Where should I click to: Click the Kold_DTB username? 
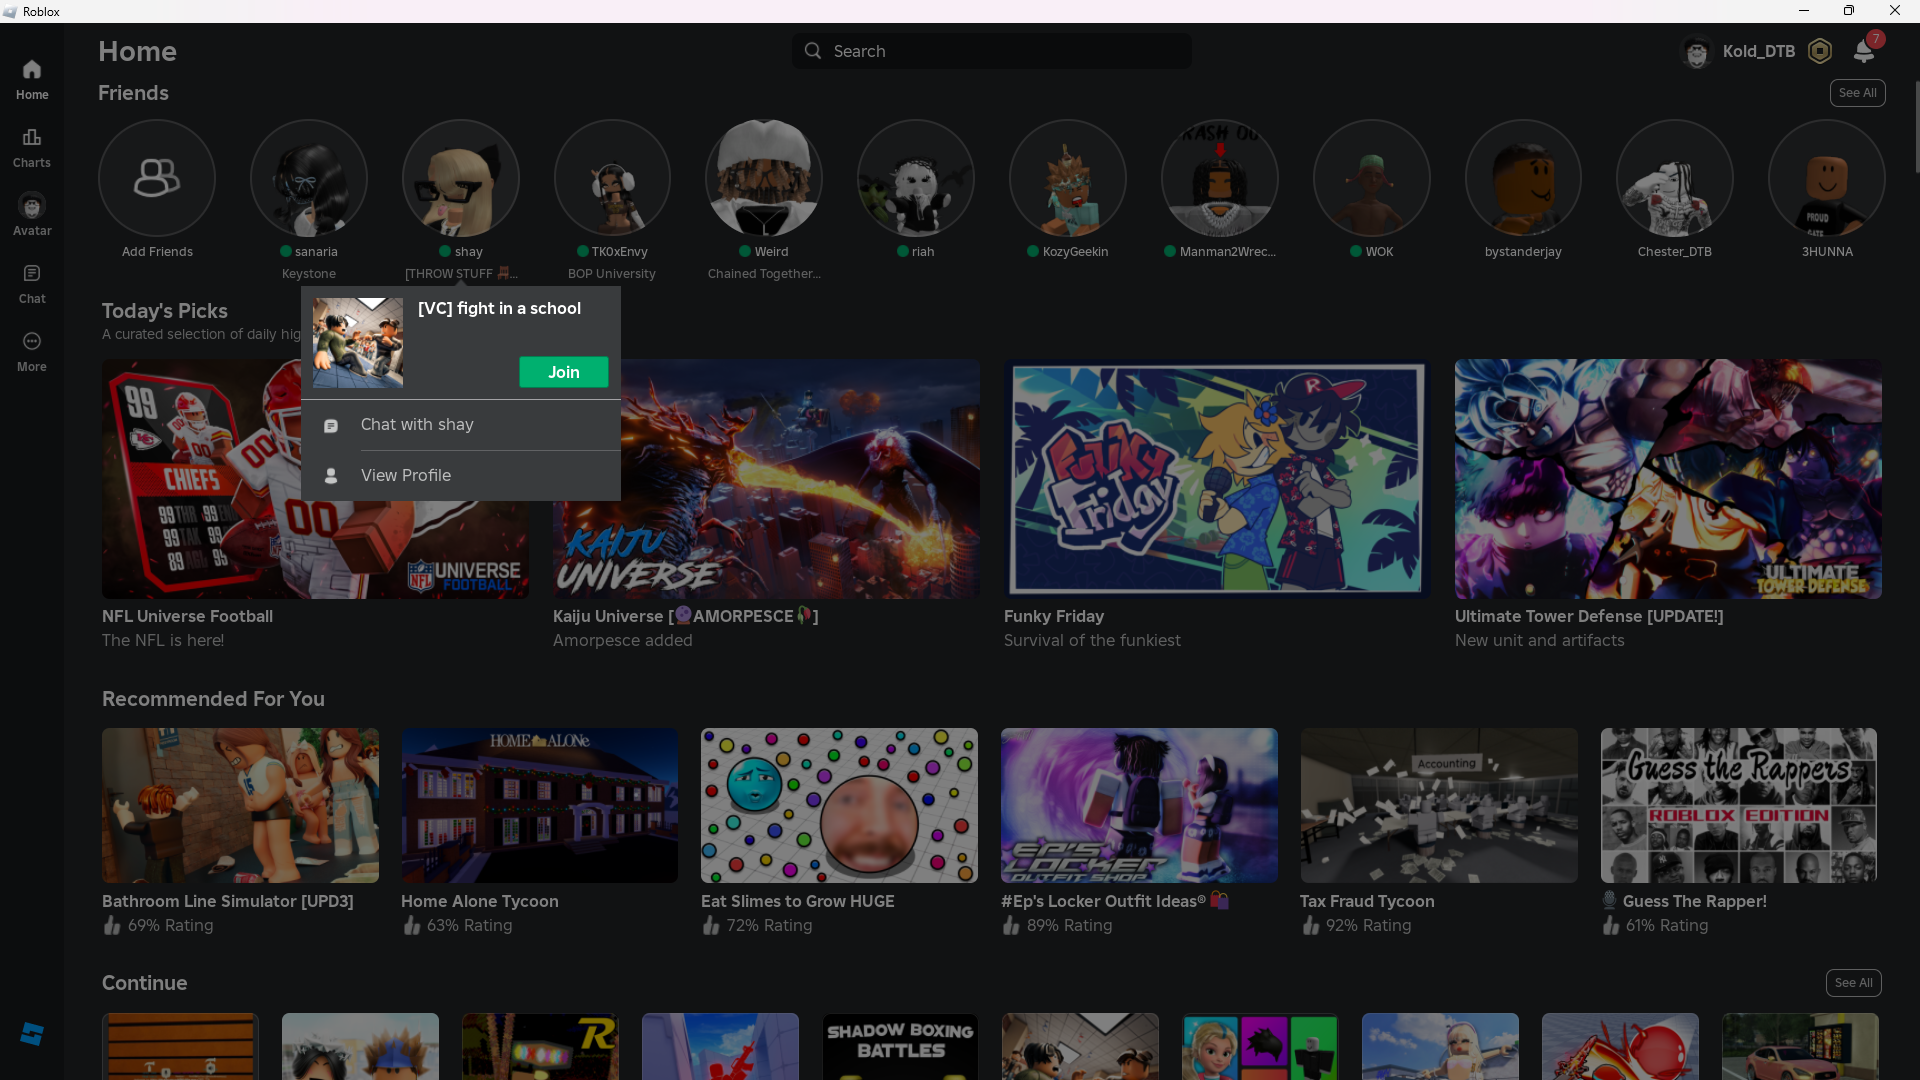1759,51
